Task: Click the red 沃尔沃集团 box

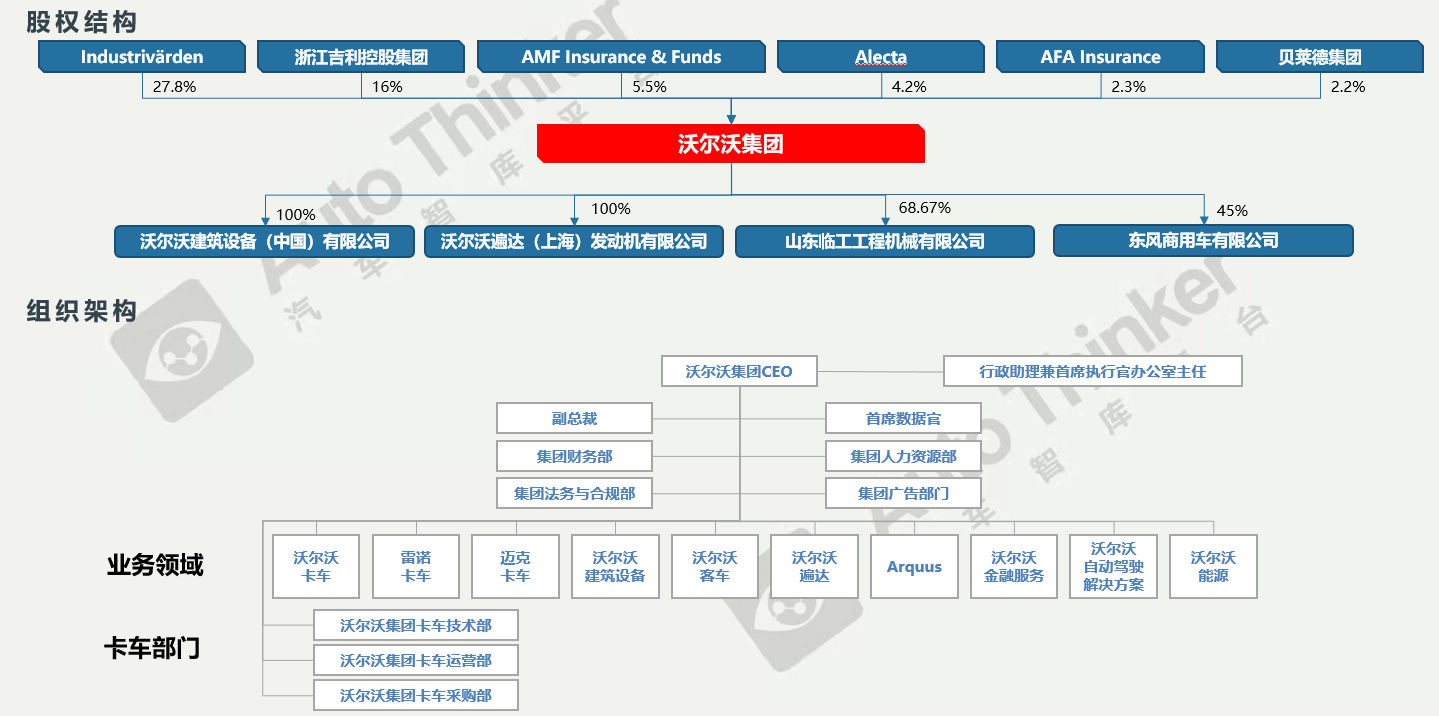Action: tap(731, 143)
